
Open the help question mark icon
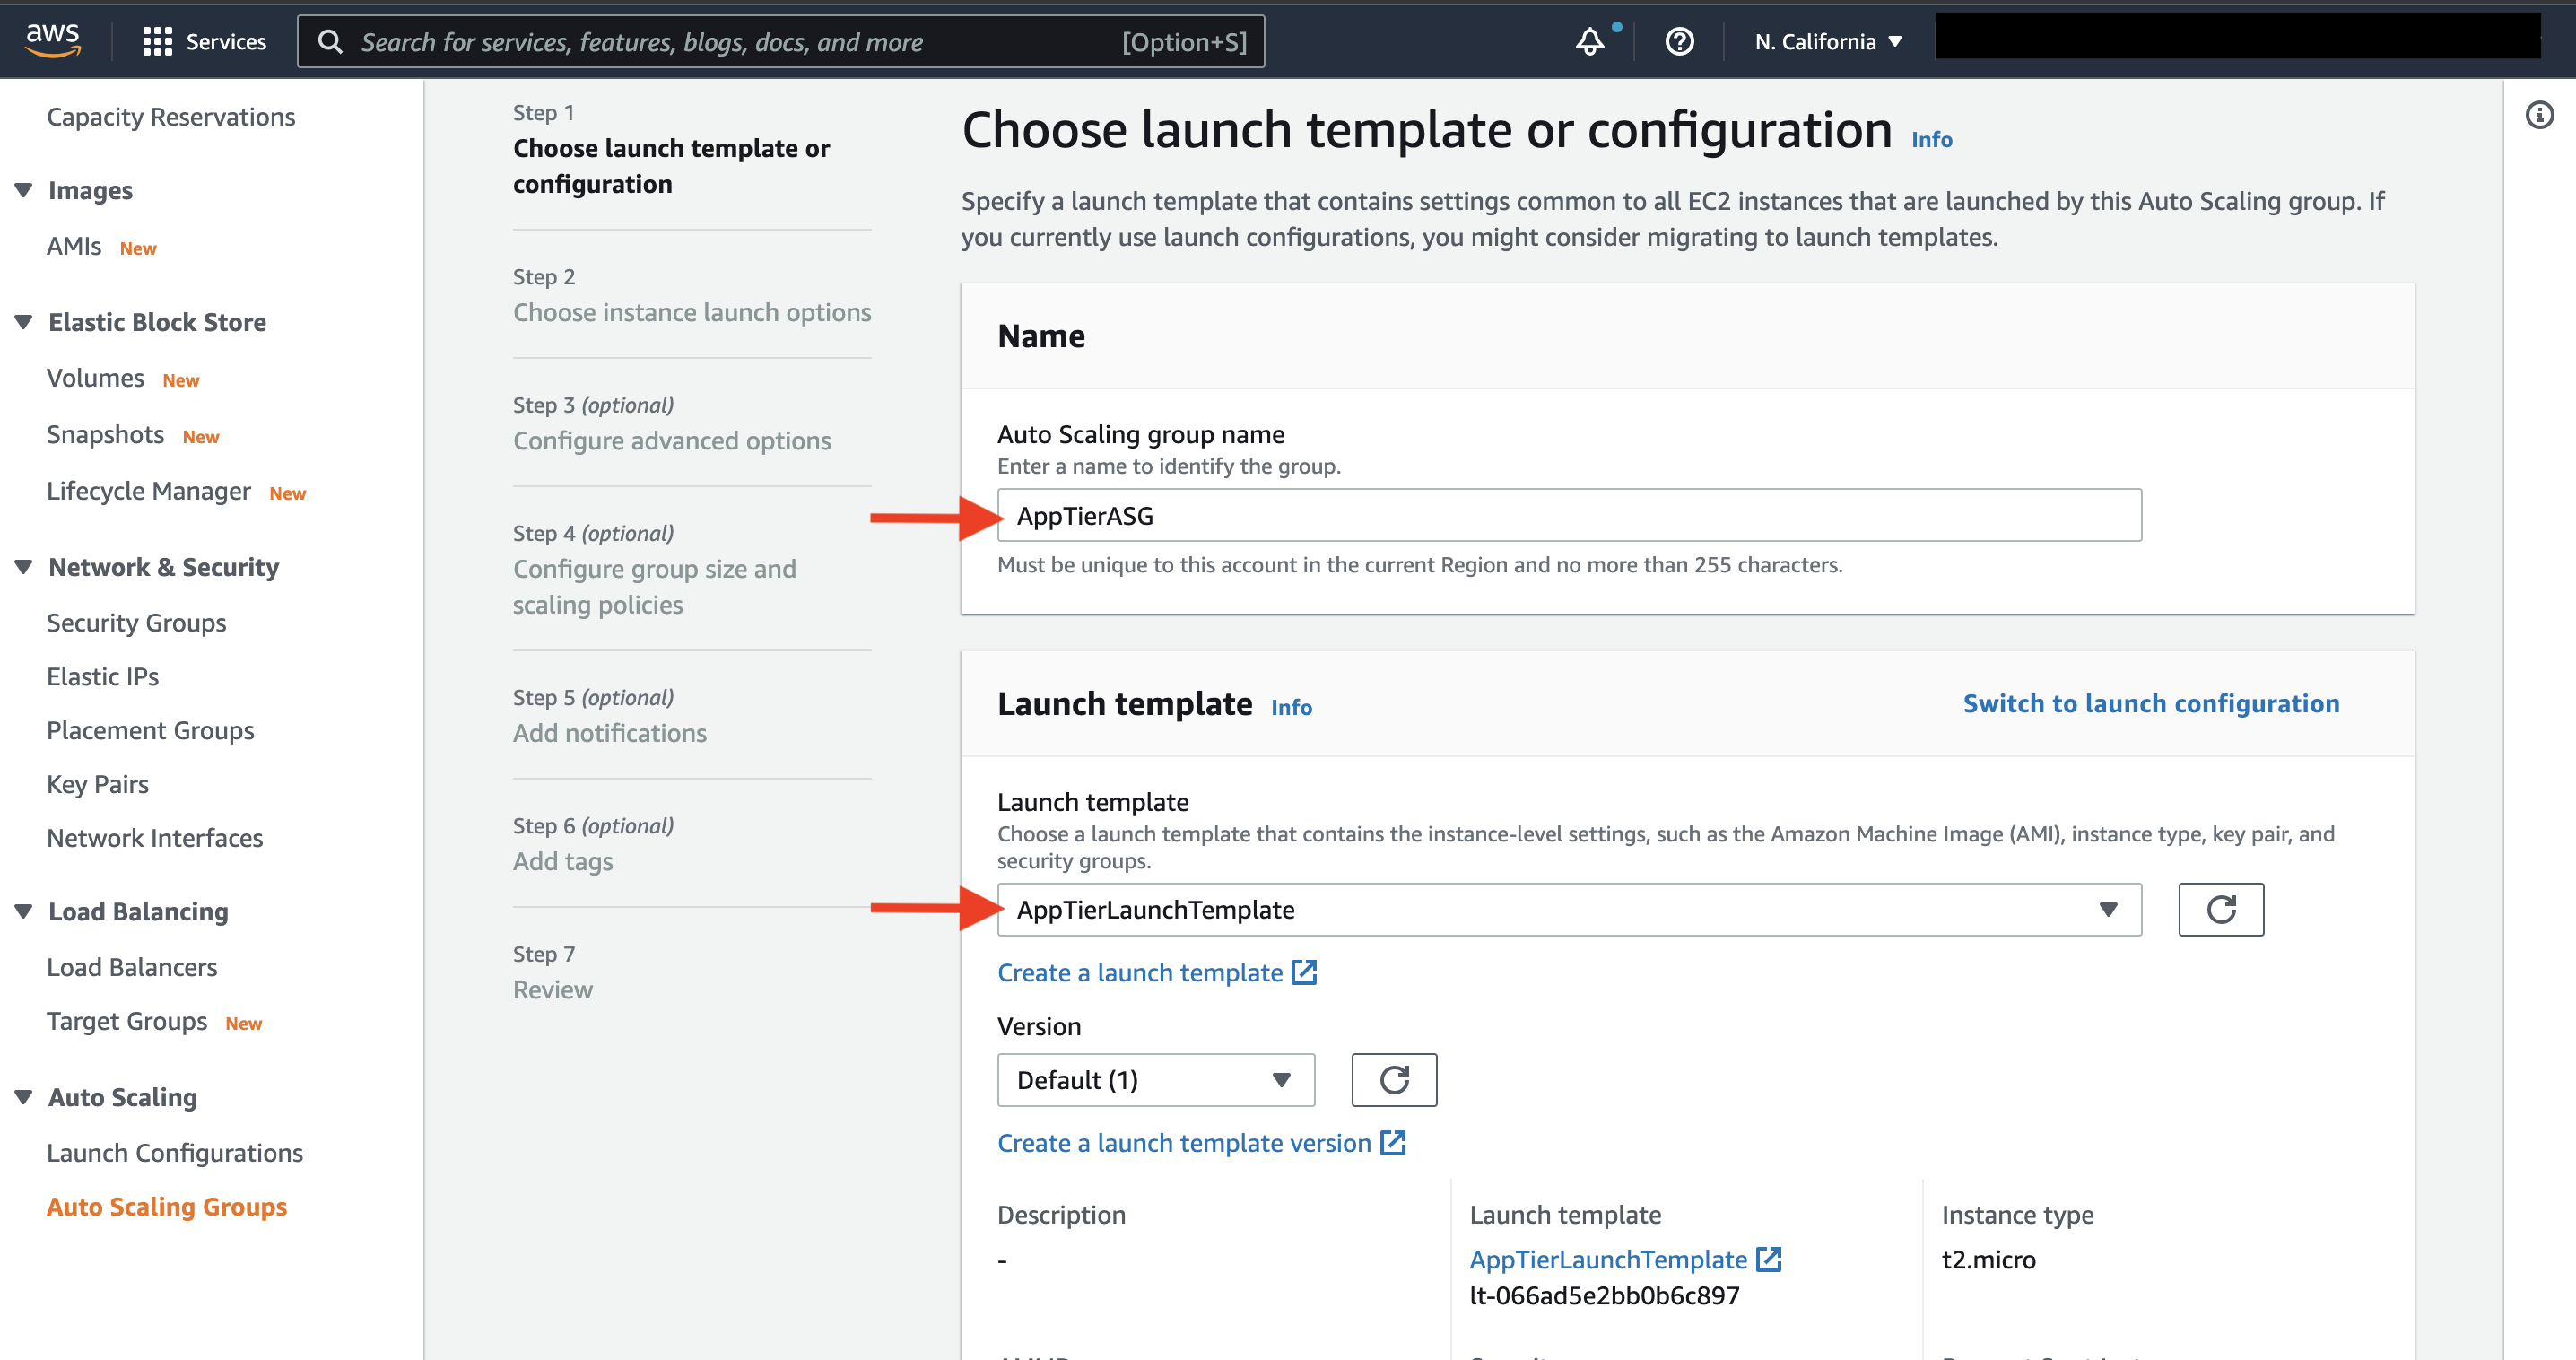click(1679, 41)
